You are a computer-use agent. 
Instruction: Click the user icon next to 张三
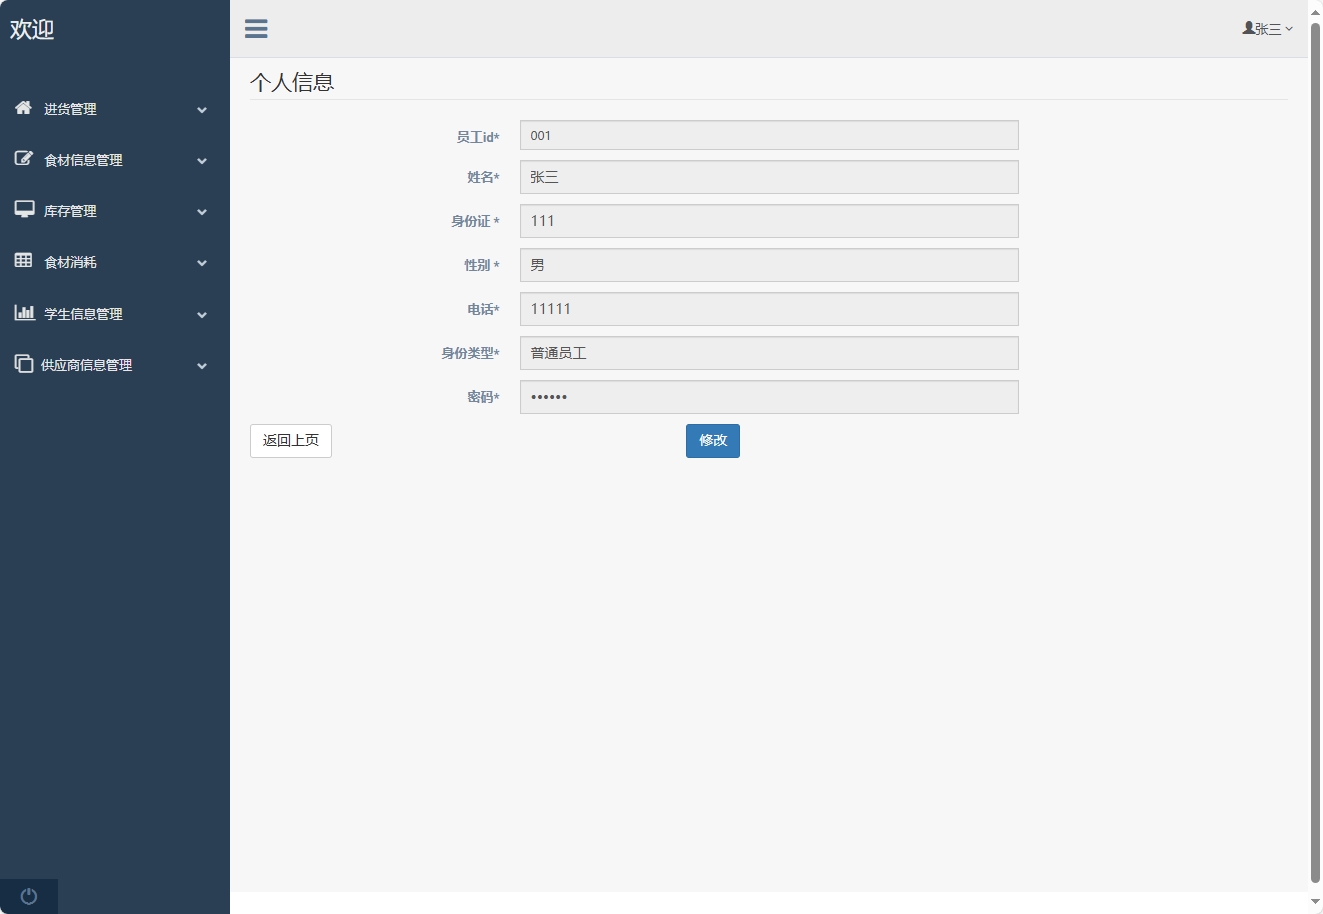(x=1248, y=28)
